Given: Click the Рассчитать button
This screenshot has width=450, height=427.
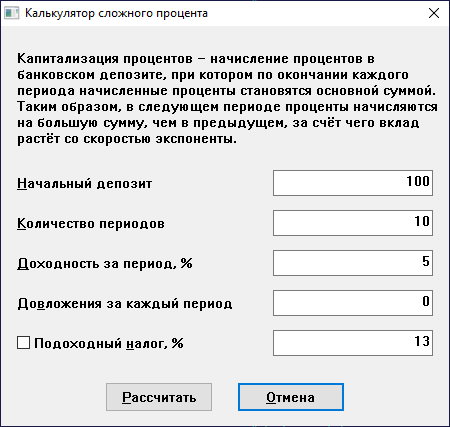Looking at the screenshot, I should click(x=159, y=397).
